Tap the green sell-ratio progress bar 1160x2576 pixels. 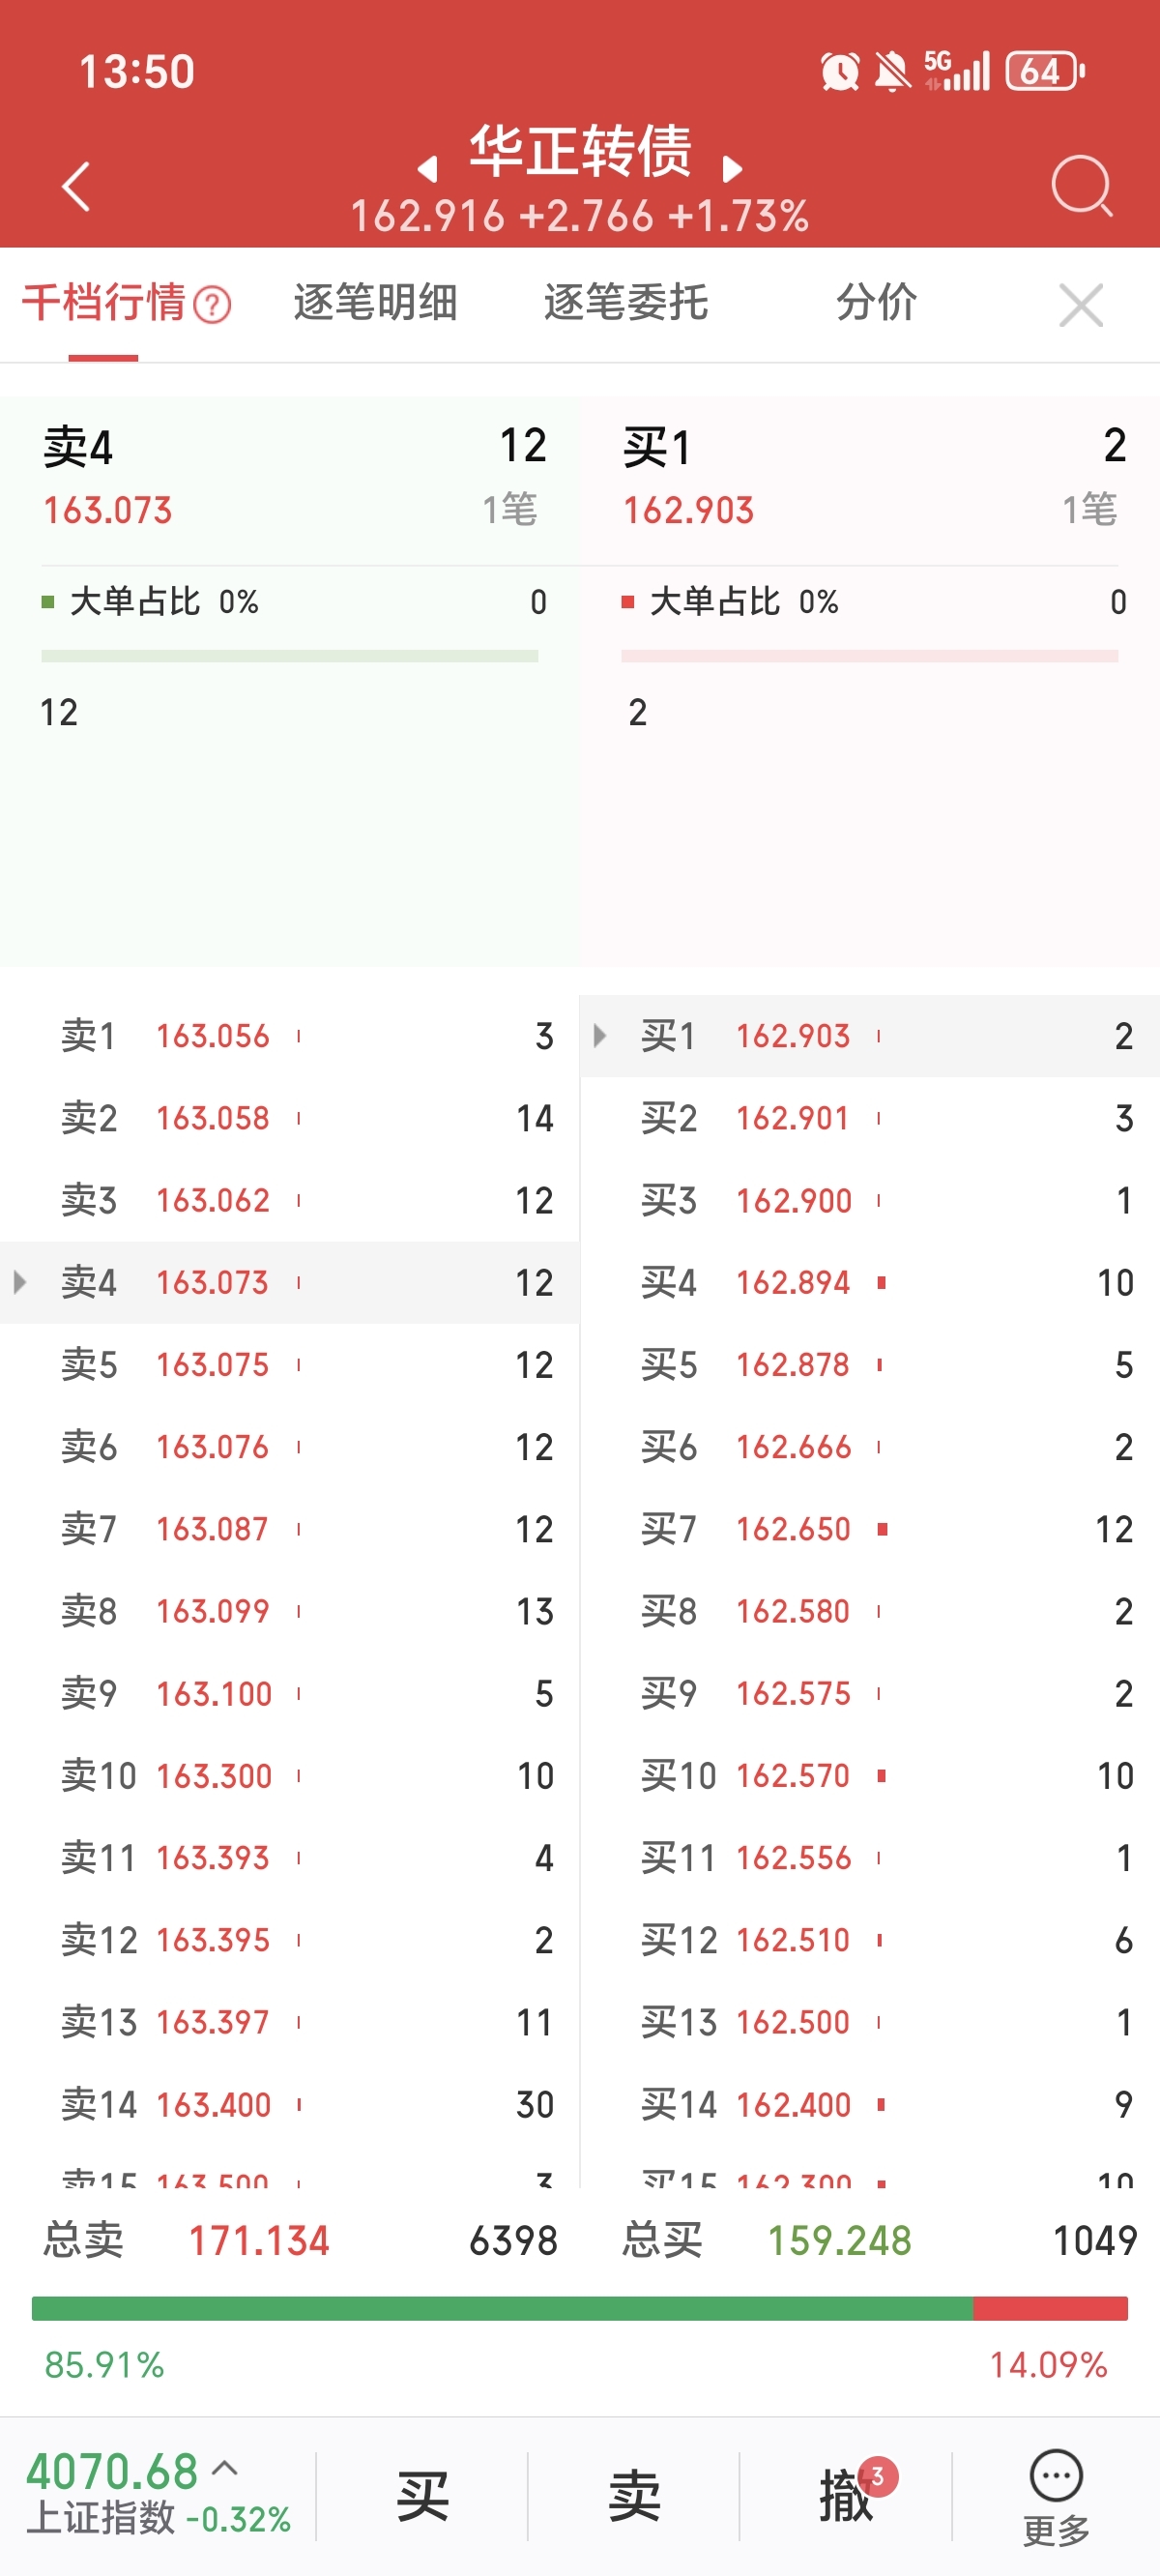pos(502,2308)
